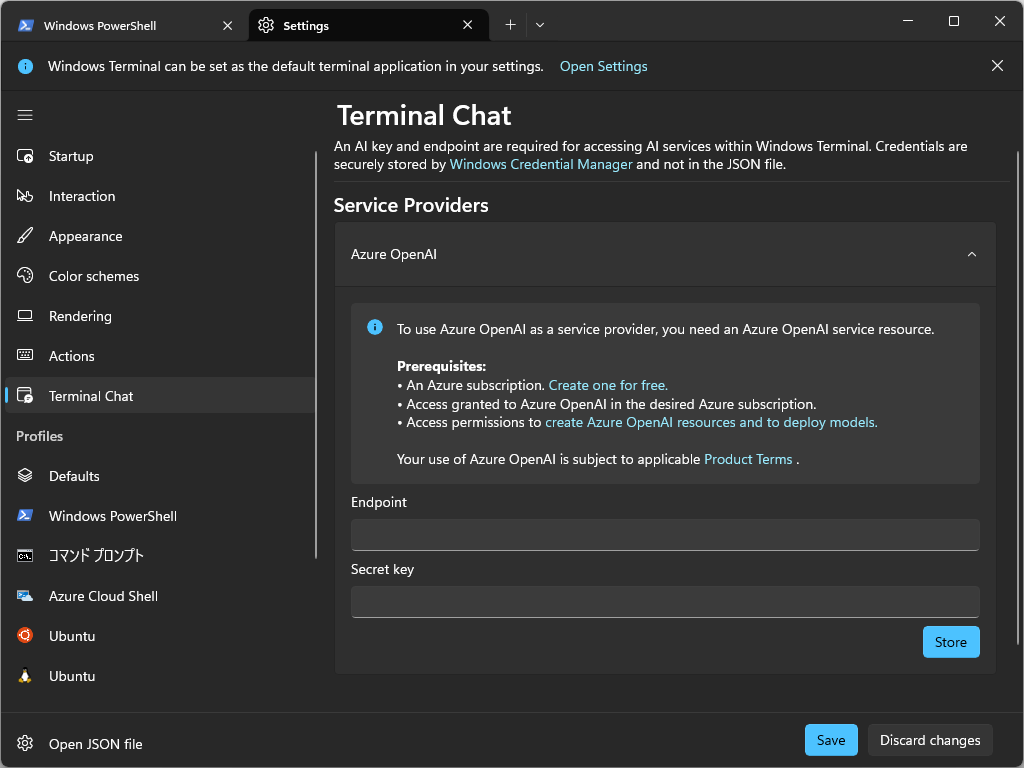Select the Actions keyboard icon
The image size is (1024, 768).
(x=26, y=356)
